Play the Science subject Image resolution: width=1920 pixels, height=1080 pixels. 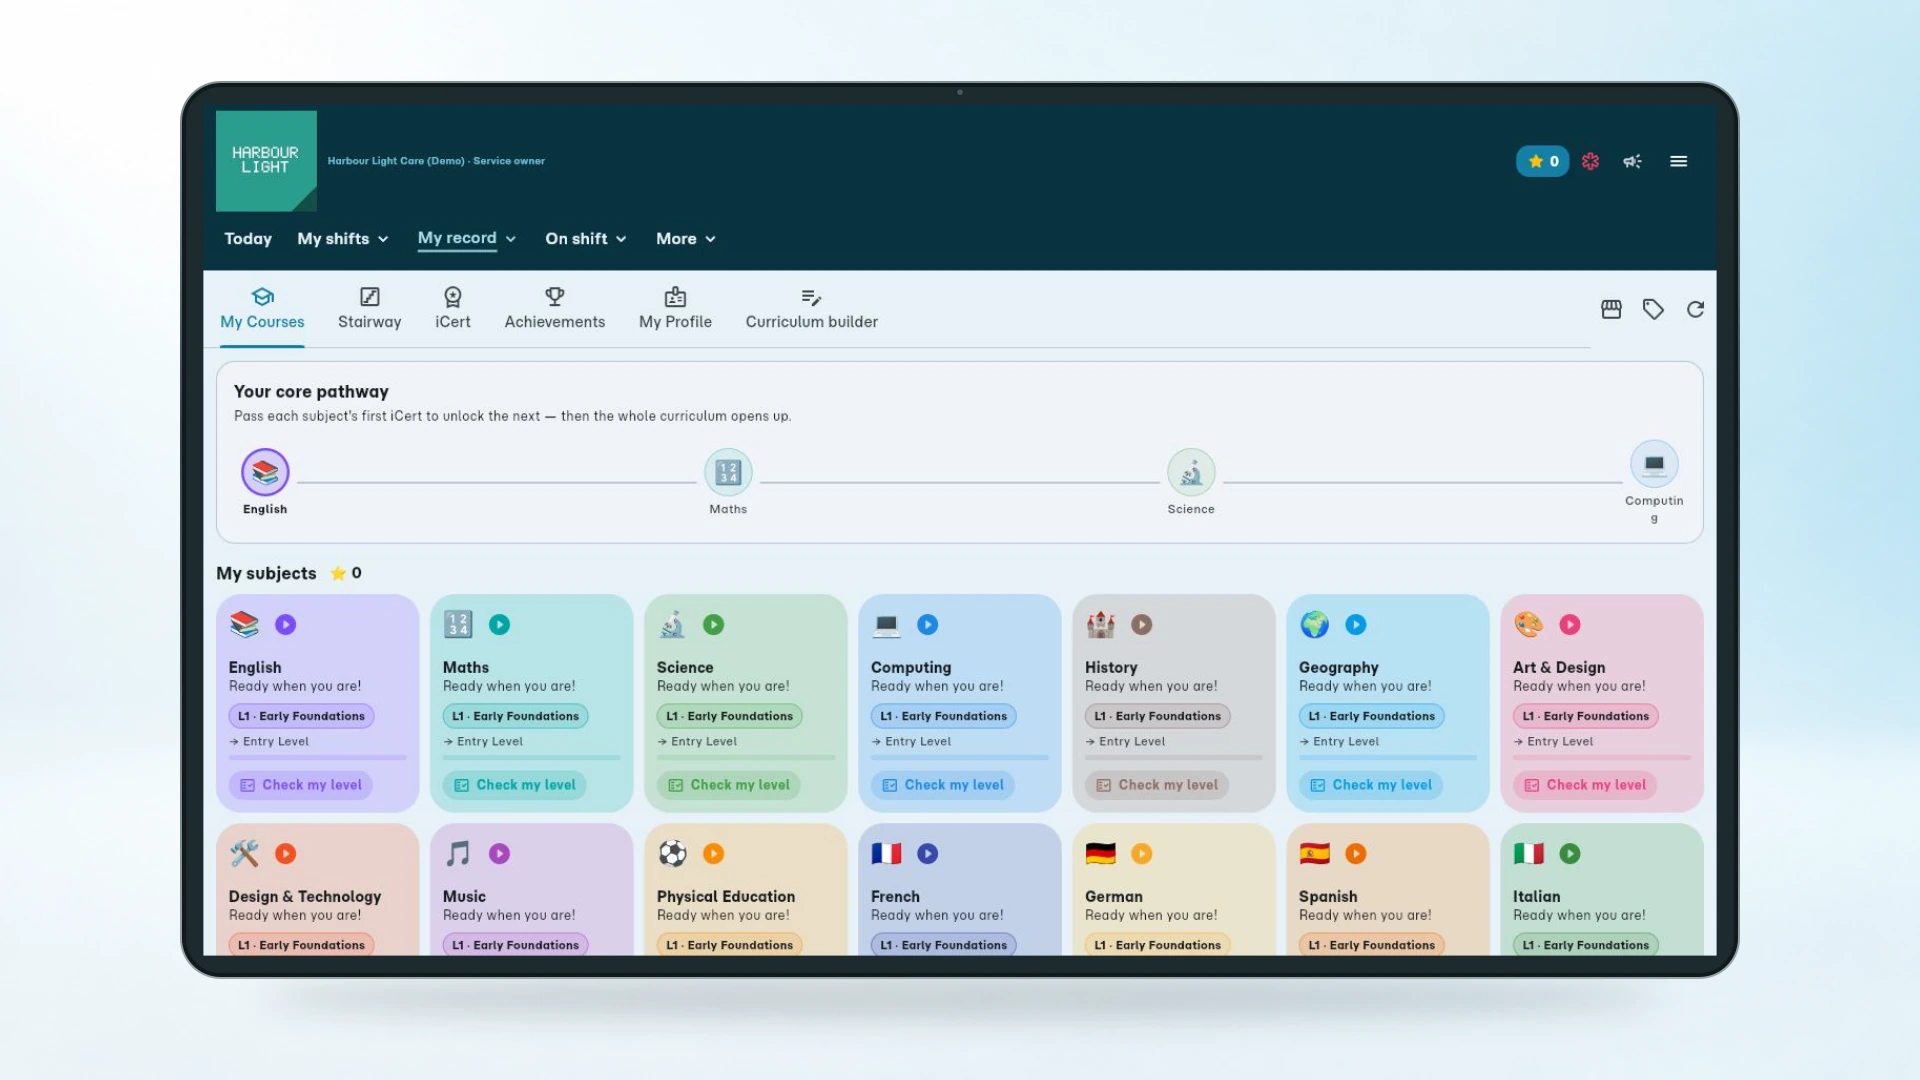(x=714, y=625)
